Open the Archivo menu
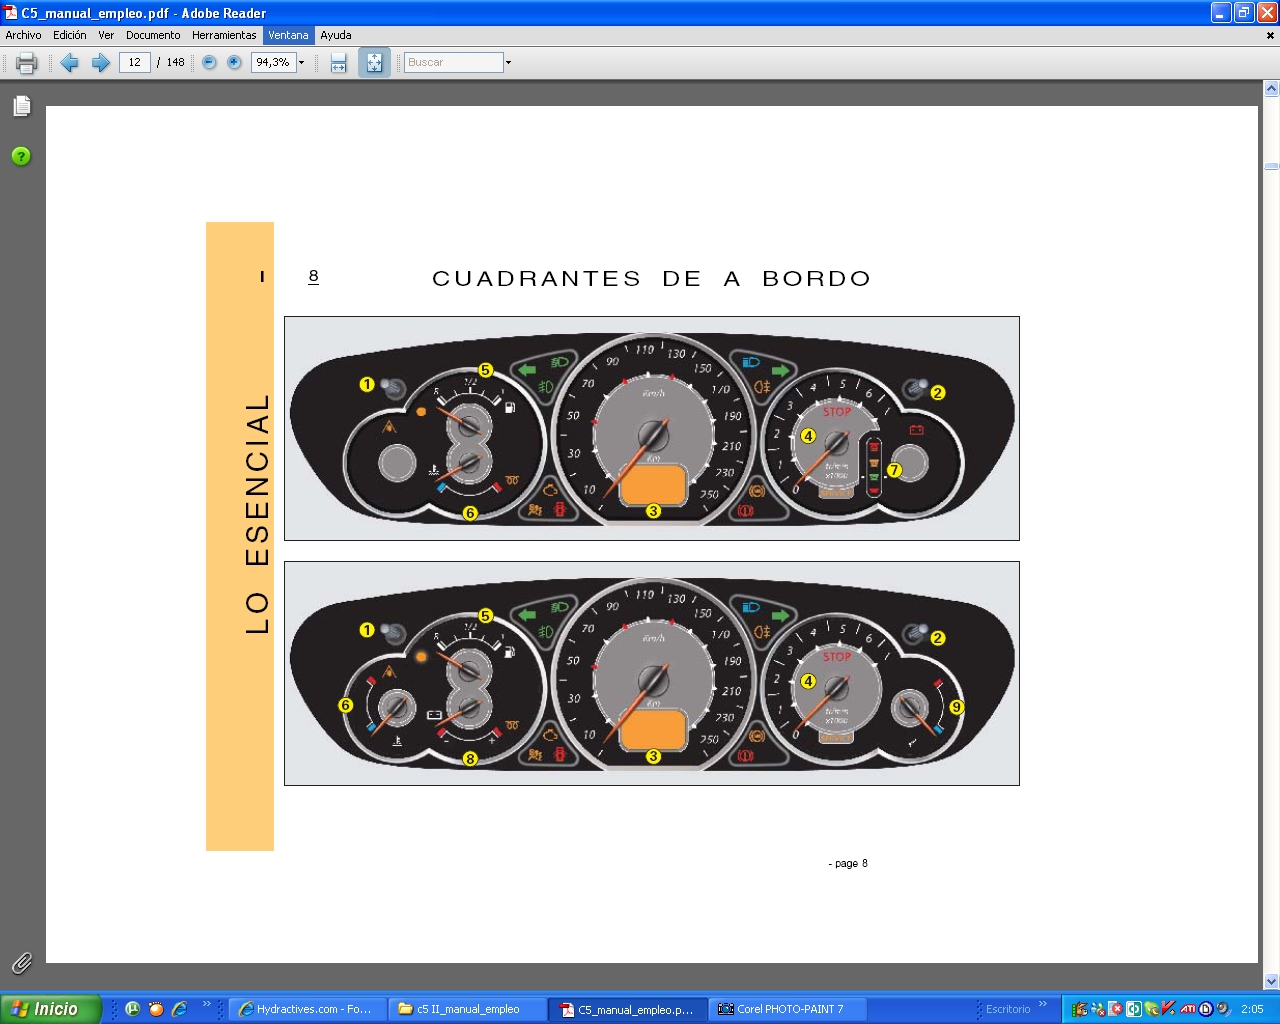The width and height of the screenshot is (1280, 1024). pos(23,35)
